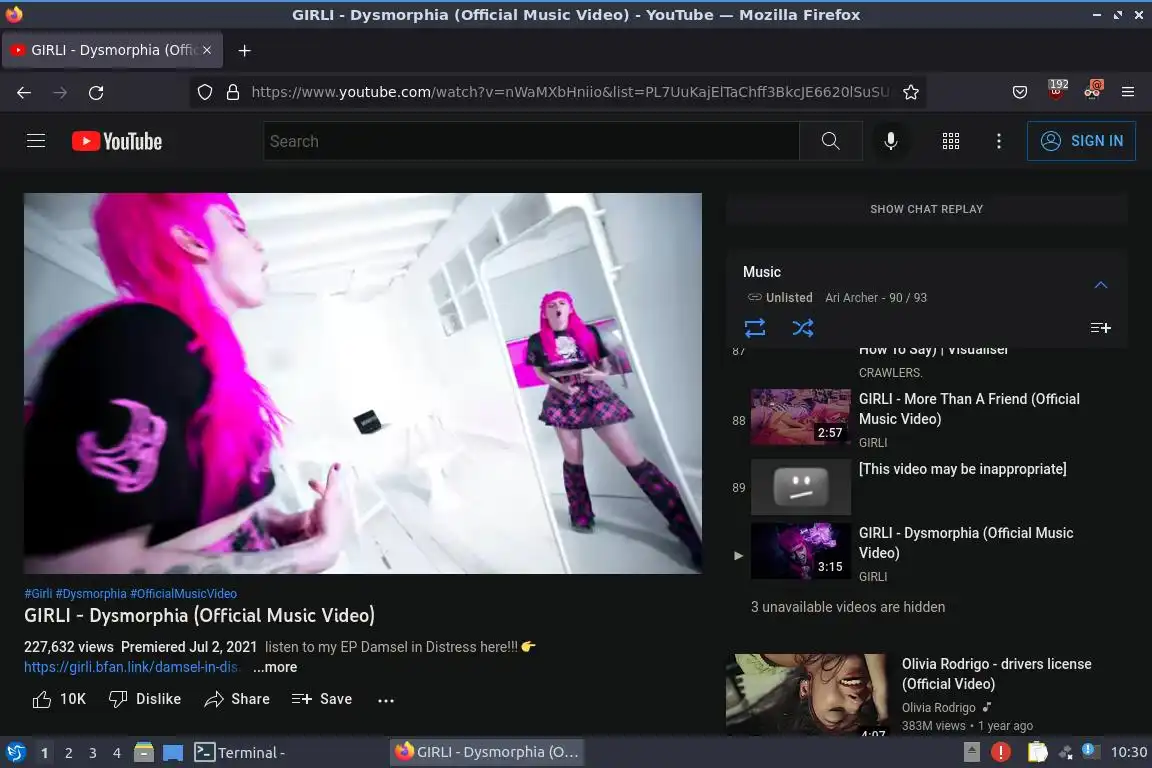Open a new browser tab
Screen dimensions: 1152x768
point(245,50)
